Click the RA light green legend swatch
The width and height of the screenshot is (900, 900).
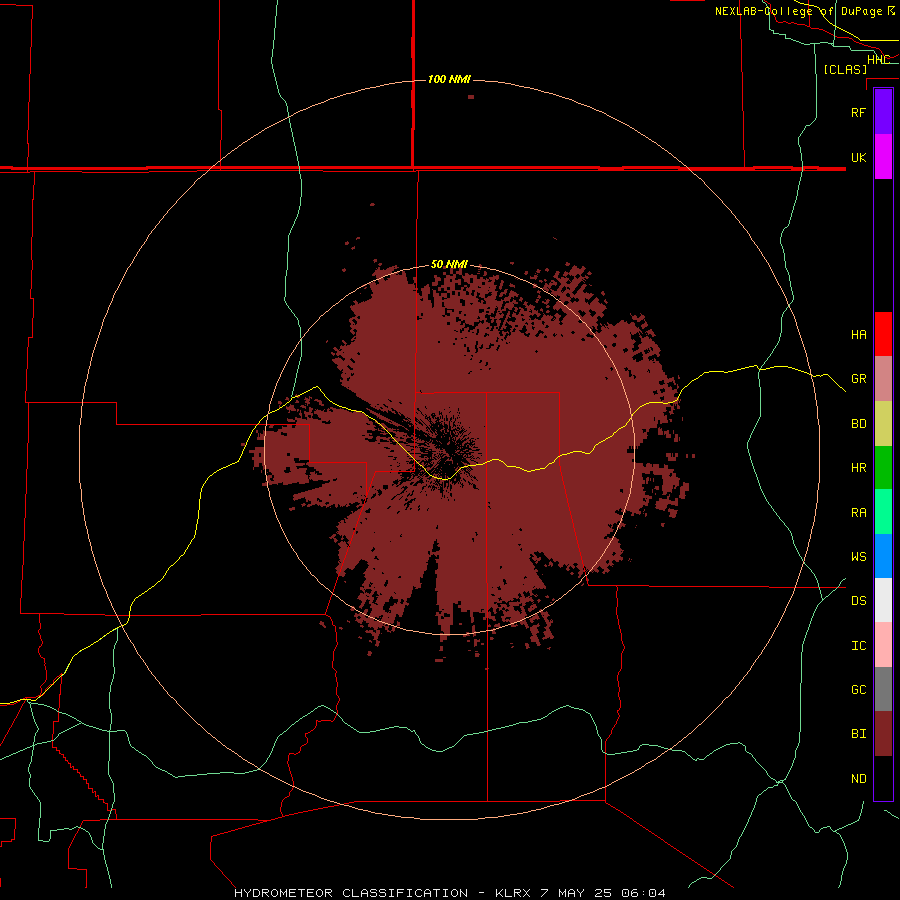point(883,512)
